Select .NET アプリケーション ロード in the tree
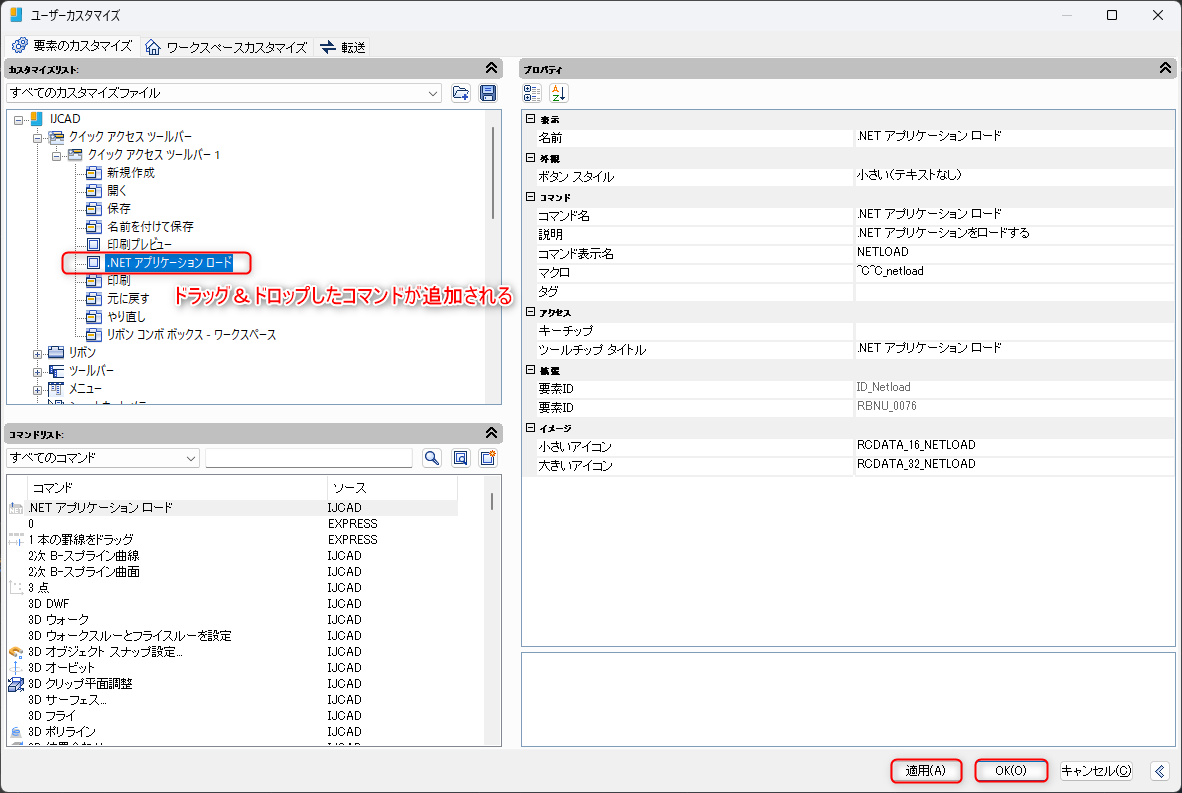Viewport: 1182px width, 793px height. point(169,262)
